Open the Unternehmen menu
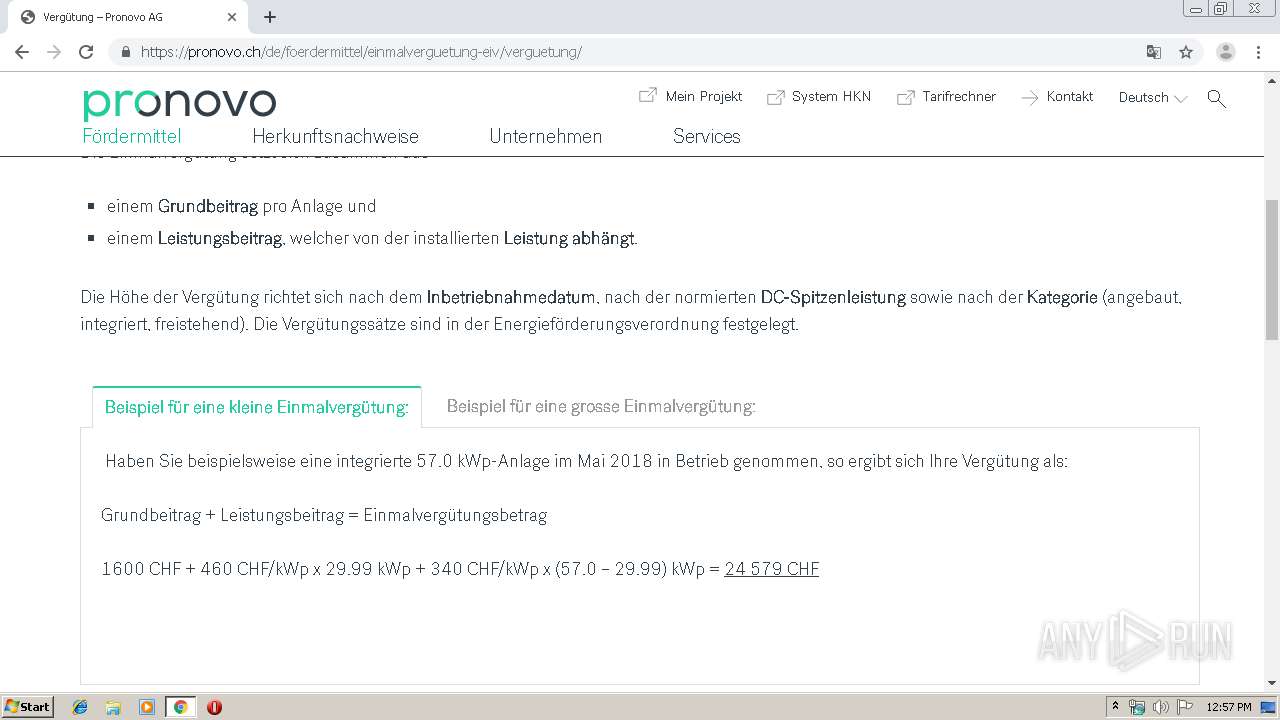Image resolution: width=1280 pixels, height=720 pixels. pyautogui.click(x=546, y=137)
